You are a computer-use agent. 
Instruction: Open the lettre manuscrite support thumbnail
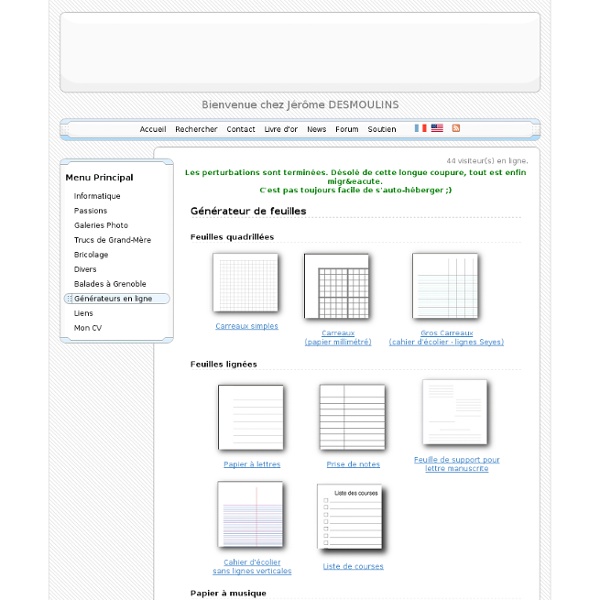click(x=455, y=412)
